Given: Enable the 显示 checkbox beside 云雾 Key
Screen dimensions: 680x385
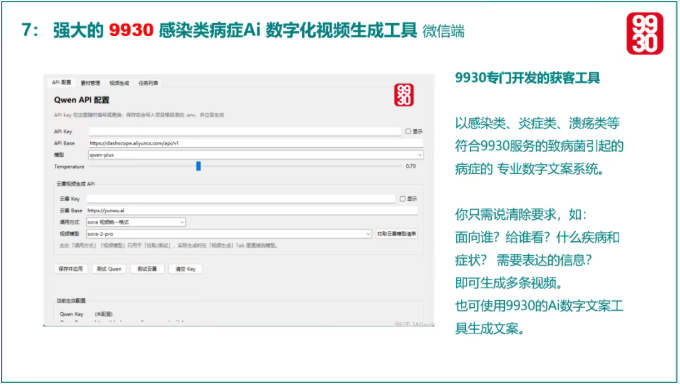Looking at the screenshot, I should (402, 199).
